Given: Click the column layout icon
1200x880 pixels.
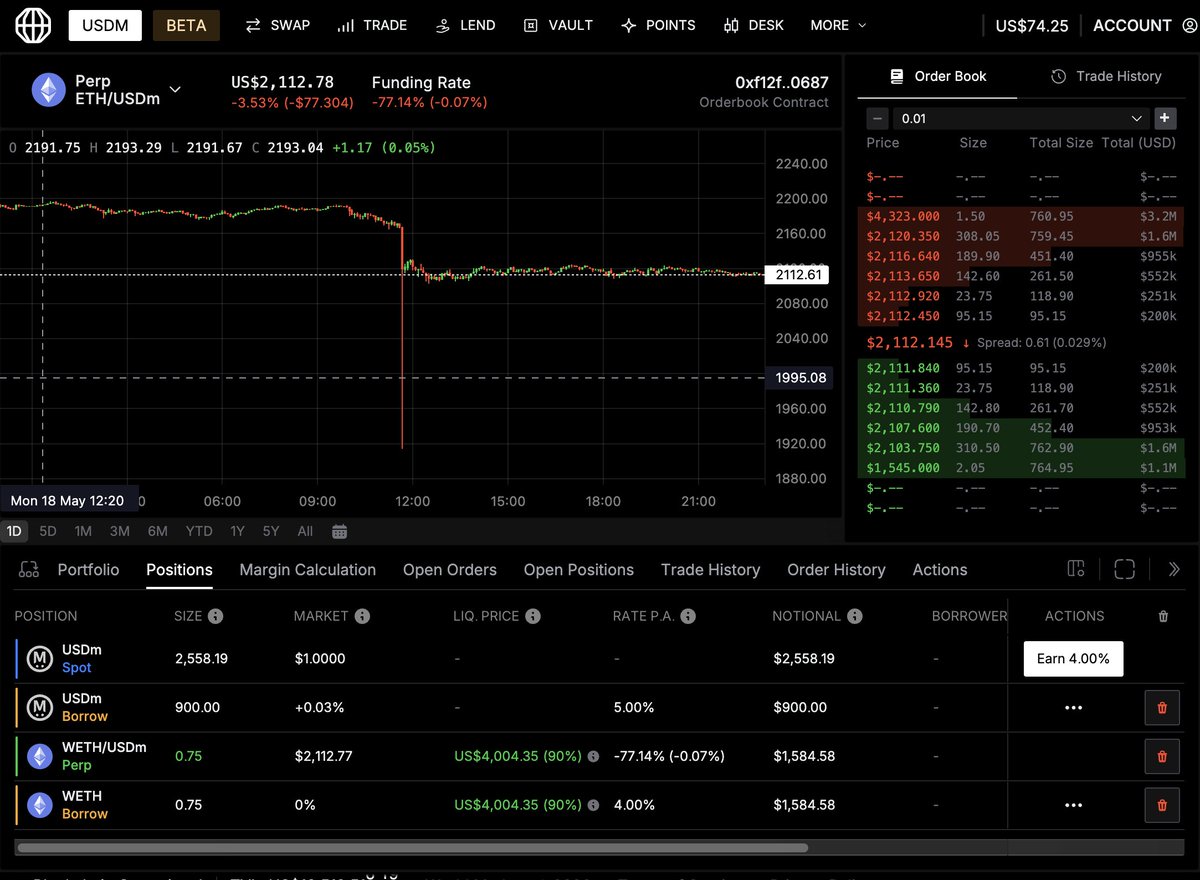Looking at the screenshot, I should (1076, 569).
